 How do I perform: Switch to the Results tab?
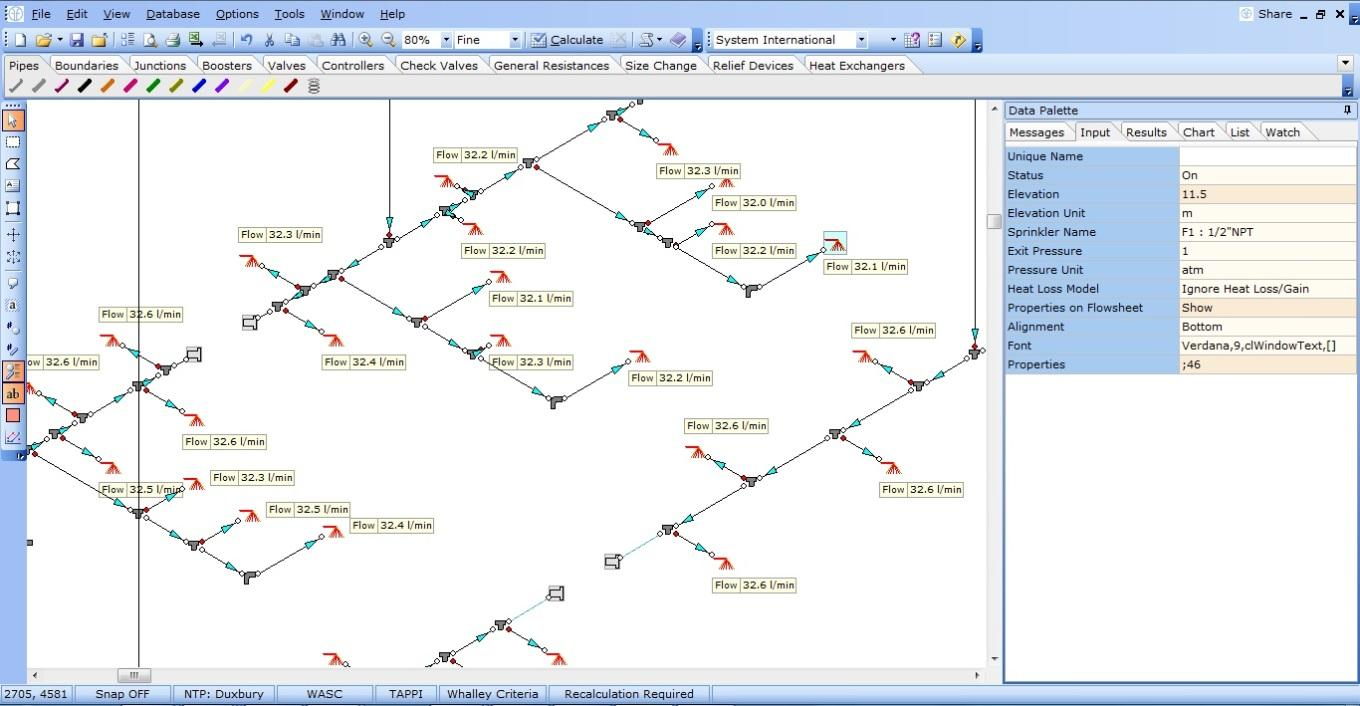tap(1145, 132)
